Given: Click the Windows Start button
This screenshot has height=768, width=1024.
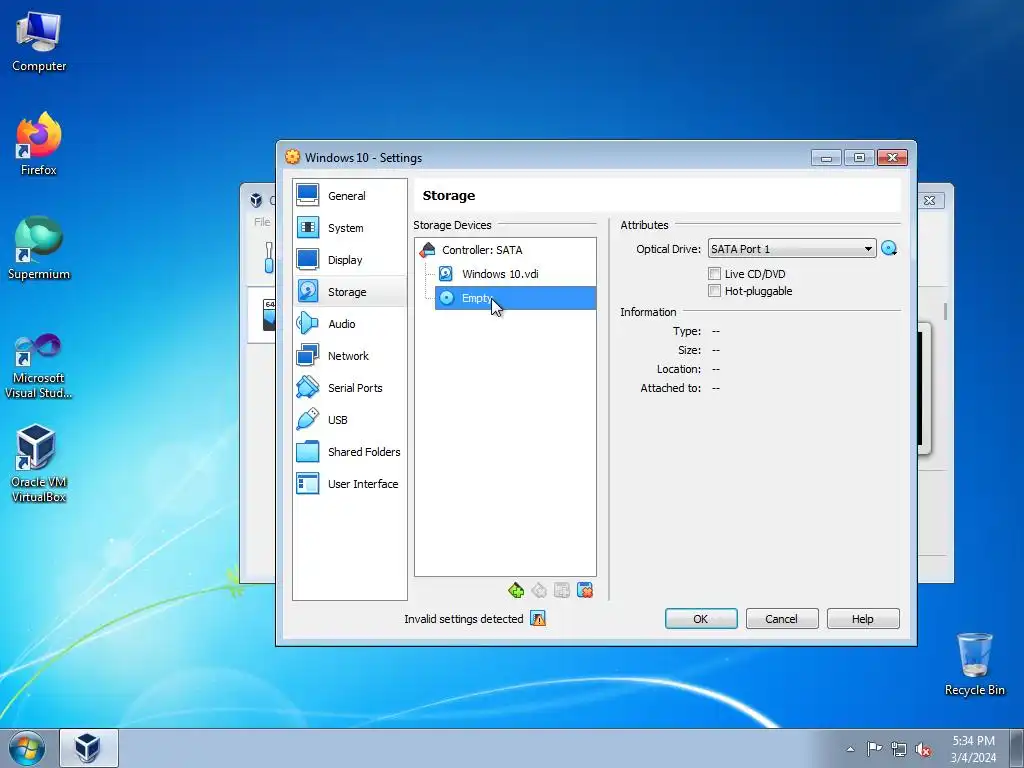Looking at the screenshot, I should pyautogui.click(x=27, y=748).
